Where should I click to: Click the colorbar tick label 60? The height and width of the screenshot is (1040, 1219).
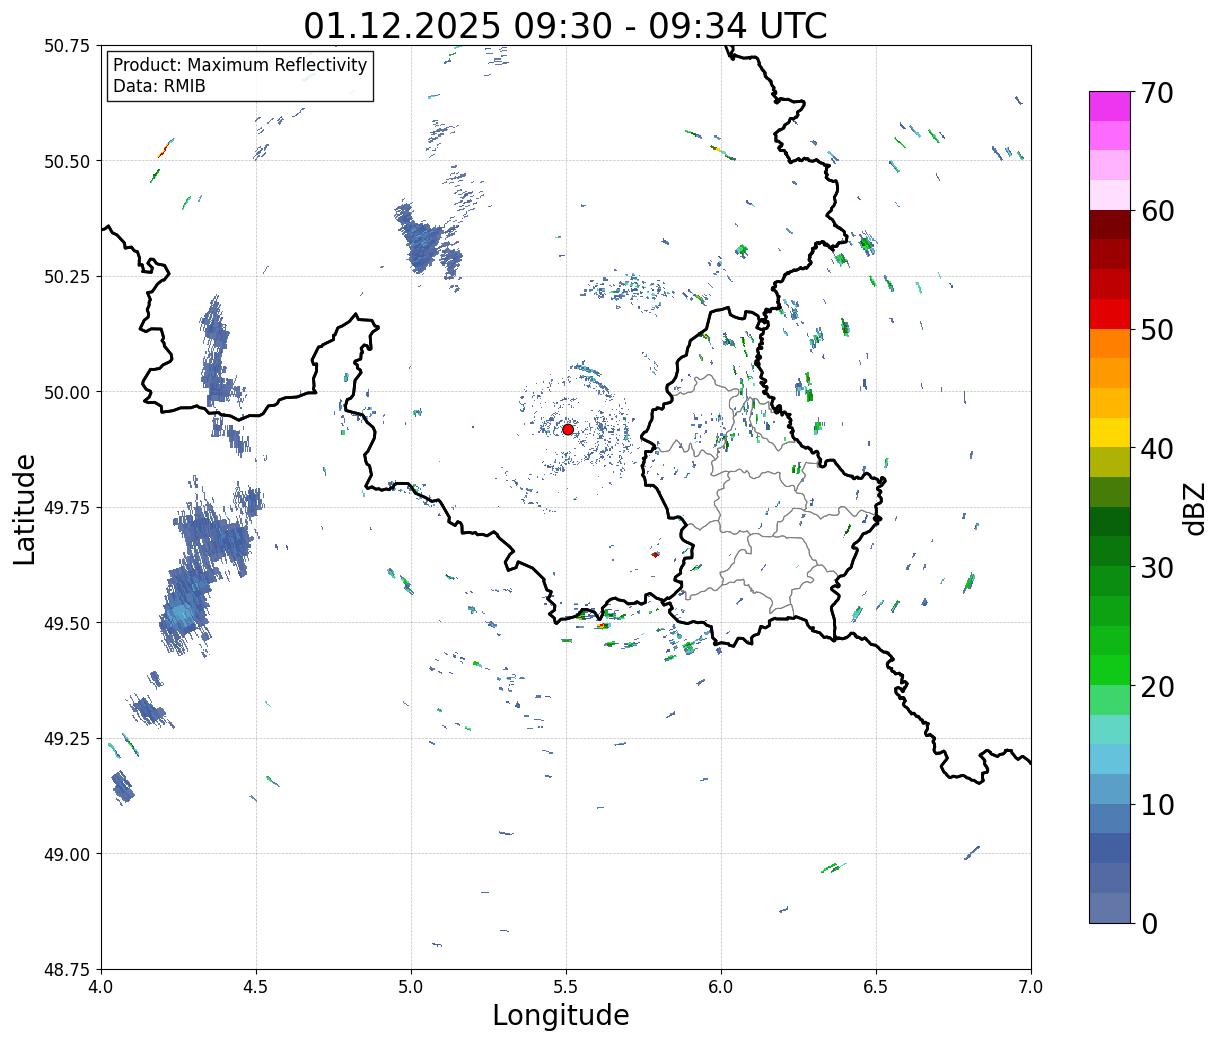click(1157, 211)
